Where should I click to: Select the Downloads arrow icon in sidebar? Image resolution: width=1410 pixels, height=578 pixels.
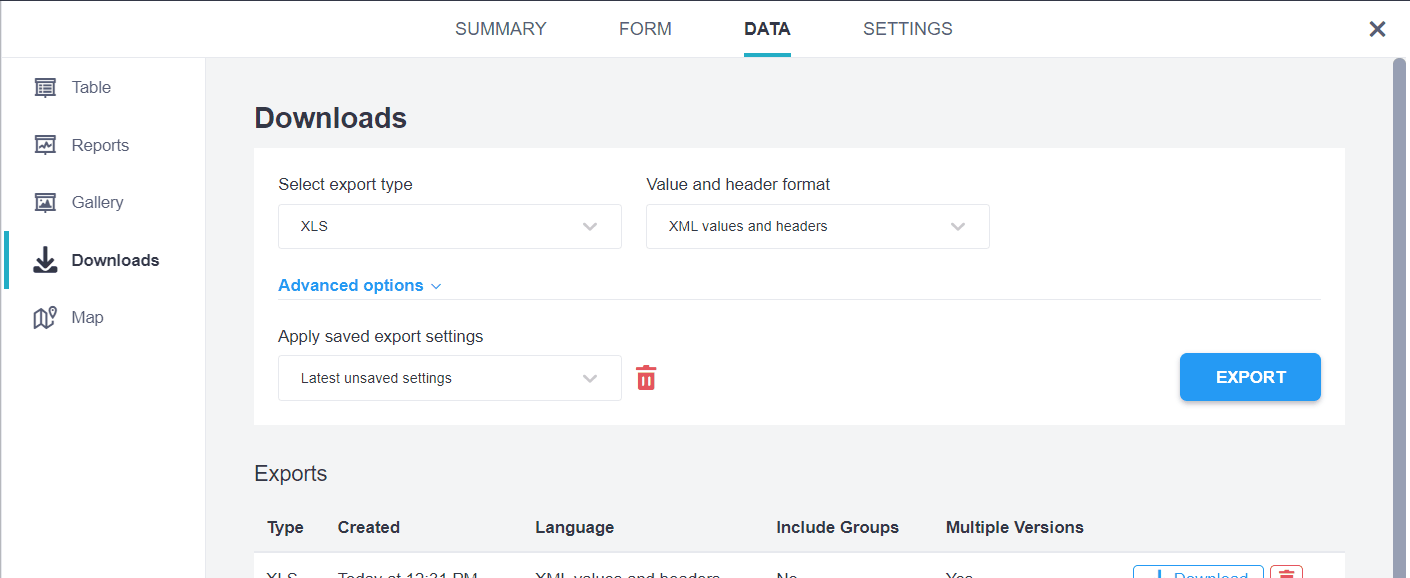[45, 261]
